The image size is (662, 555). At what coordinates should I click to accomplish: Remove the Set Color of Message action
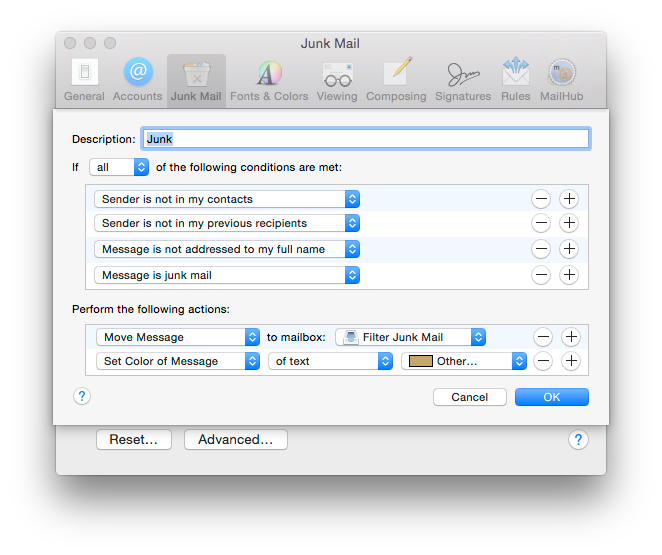pyautogui.click(x=543, y=361)
